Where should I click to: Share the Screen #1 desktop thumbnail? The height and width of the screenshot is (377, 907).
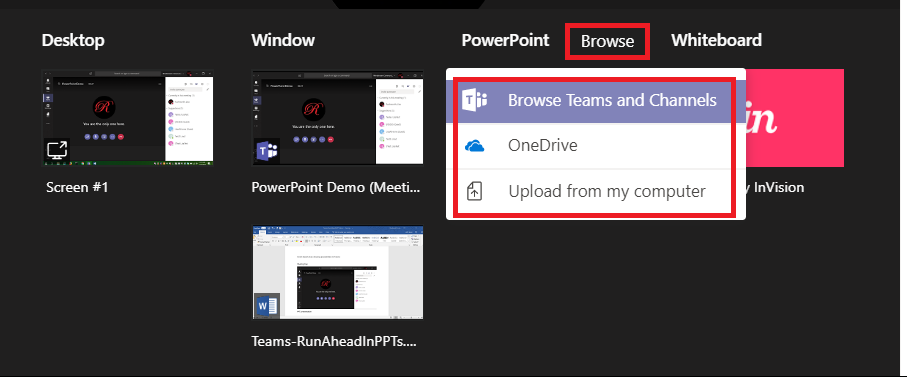pos(128,118)
